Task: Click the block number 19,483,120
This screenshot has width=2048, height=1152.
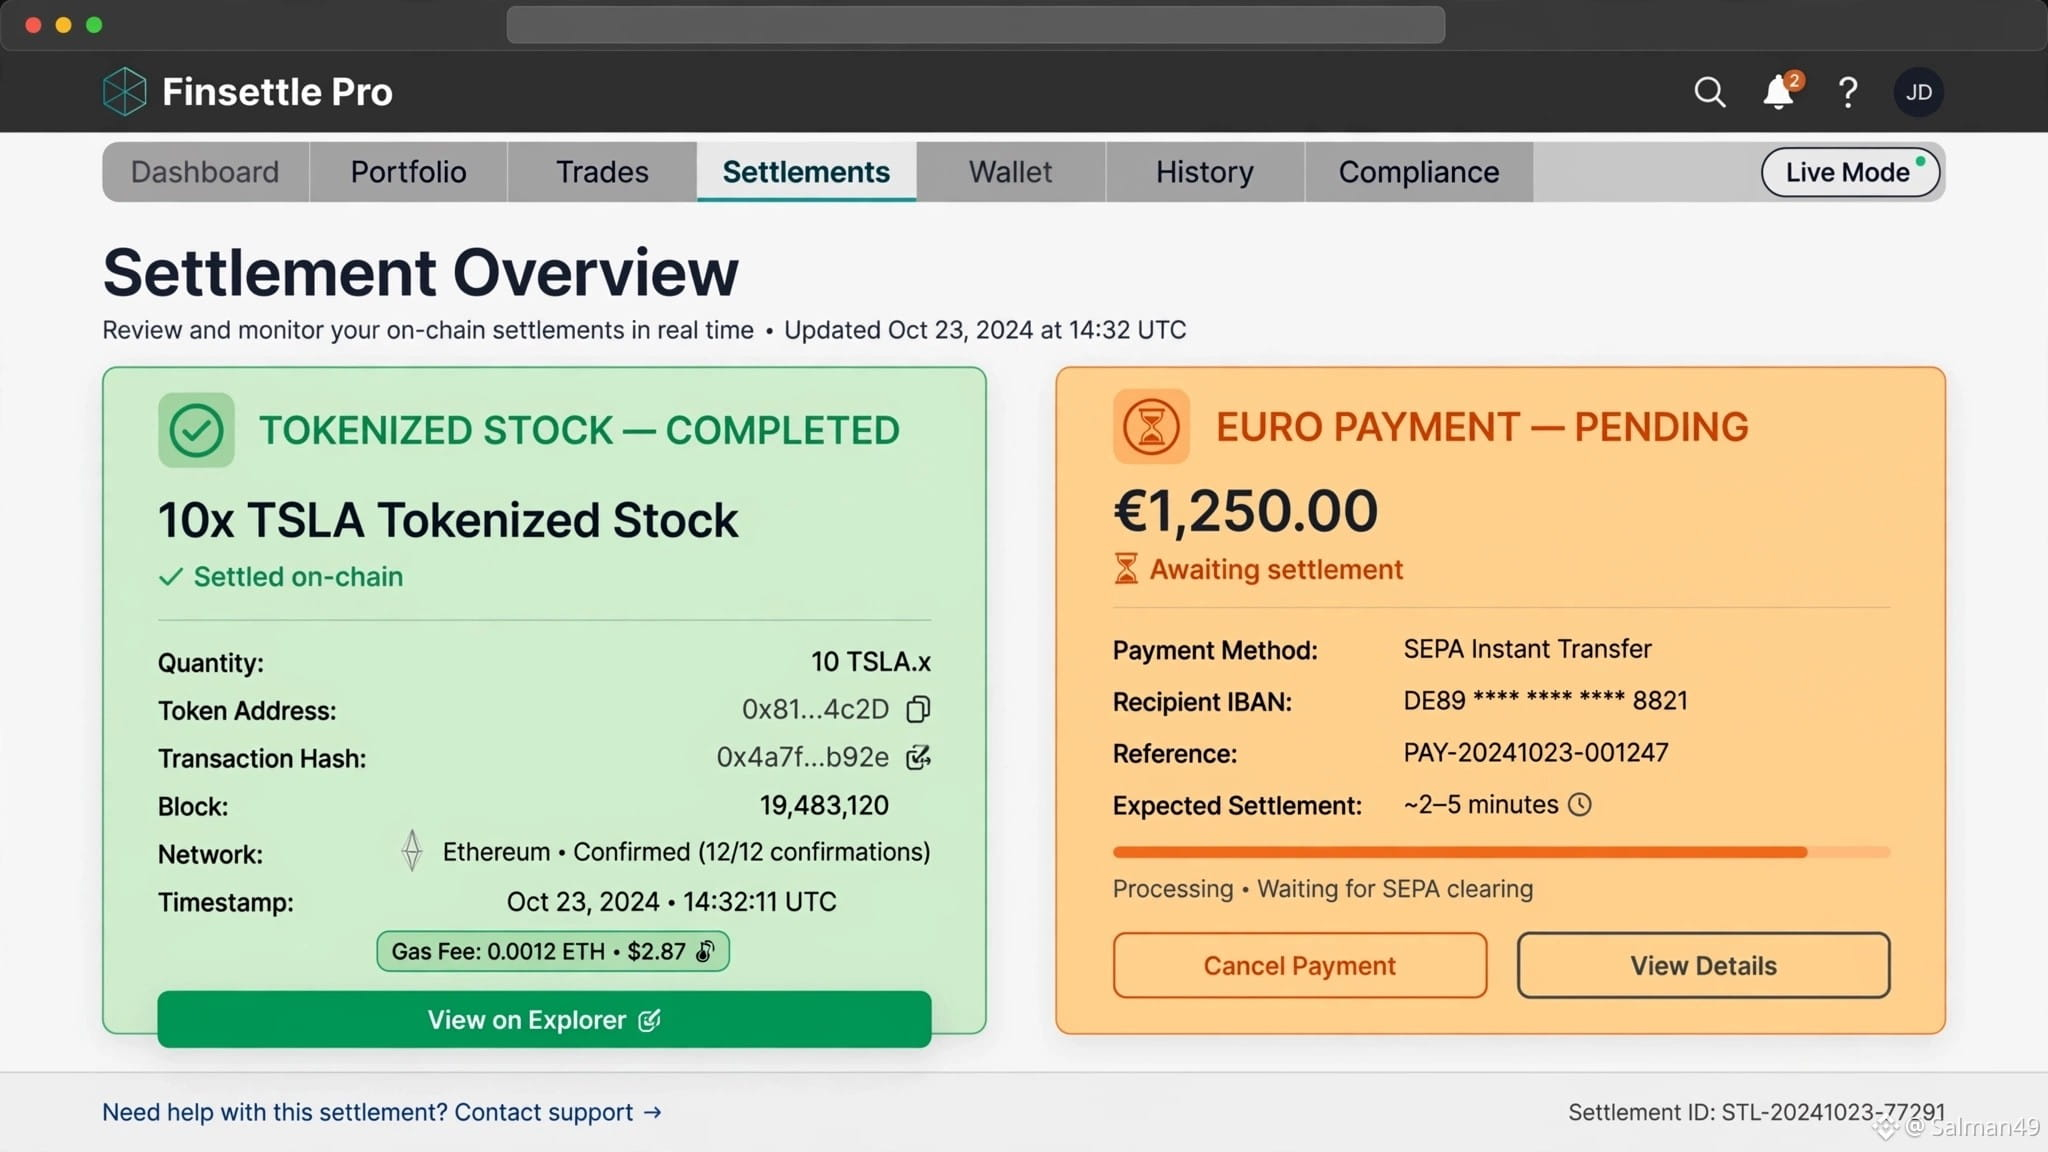Action: [824, 805]
